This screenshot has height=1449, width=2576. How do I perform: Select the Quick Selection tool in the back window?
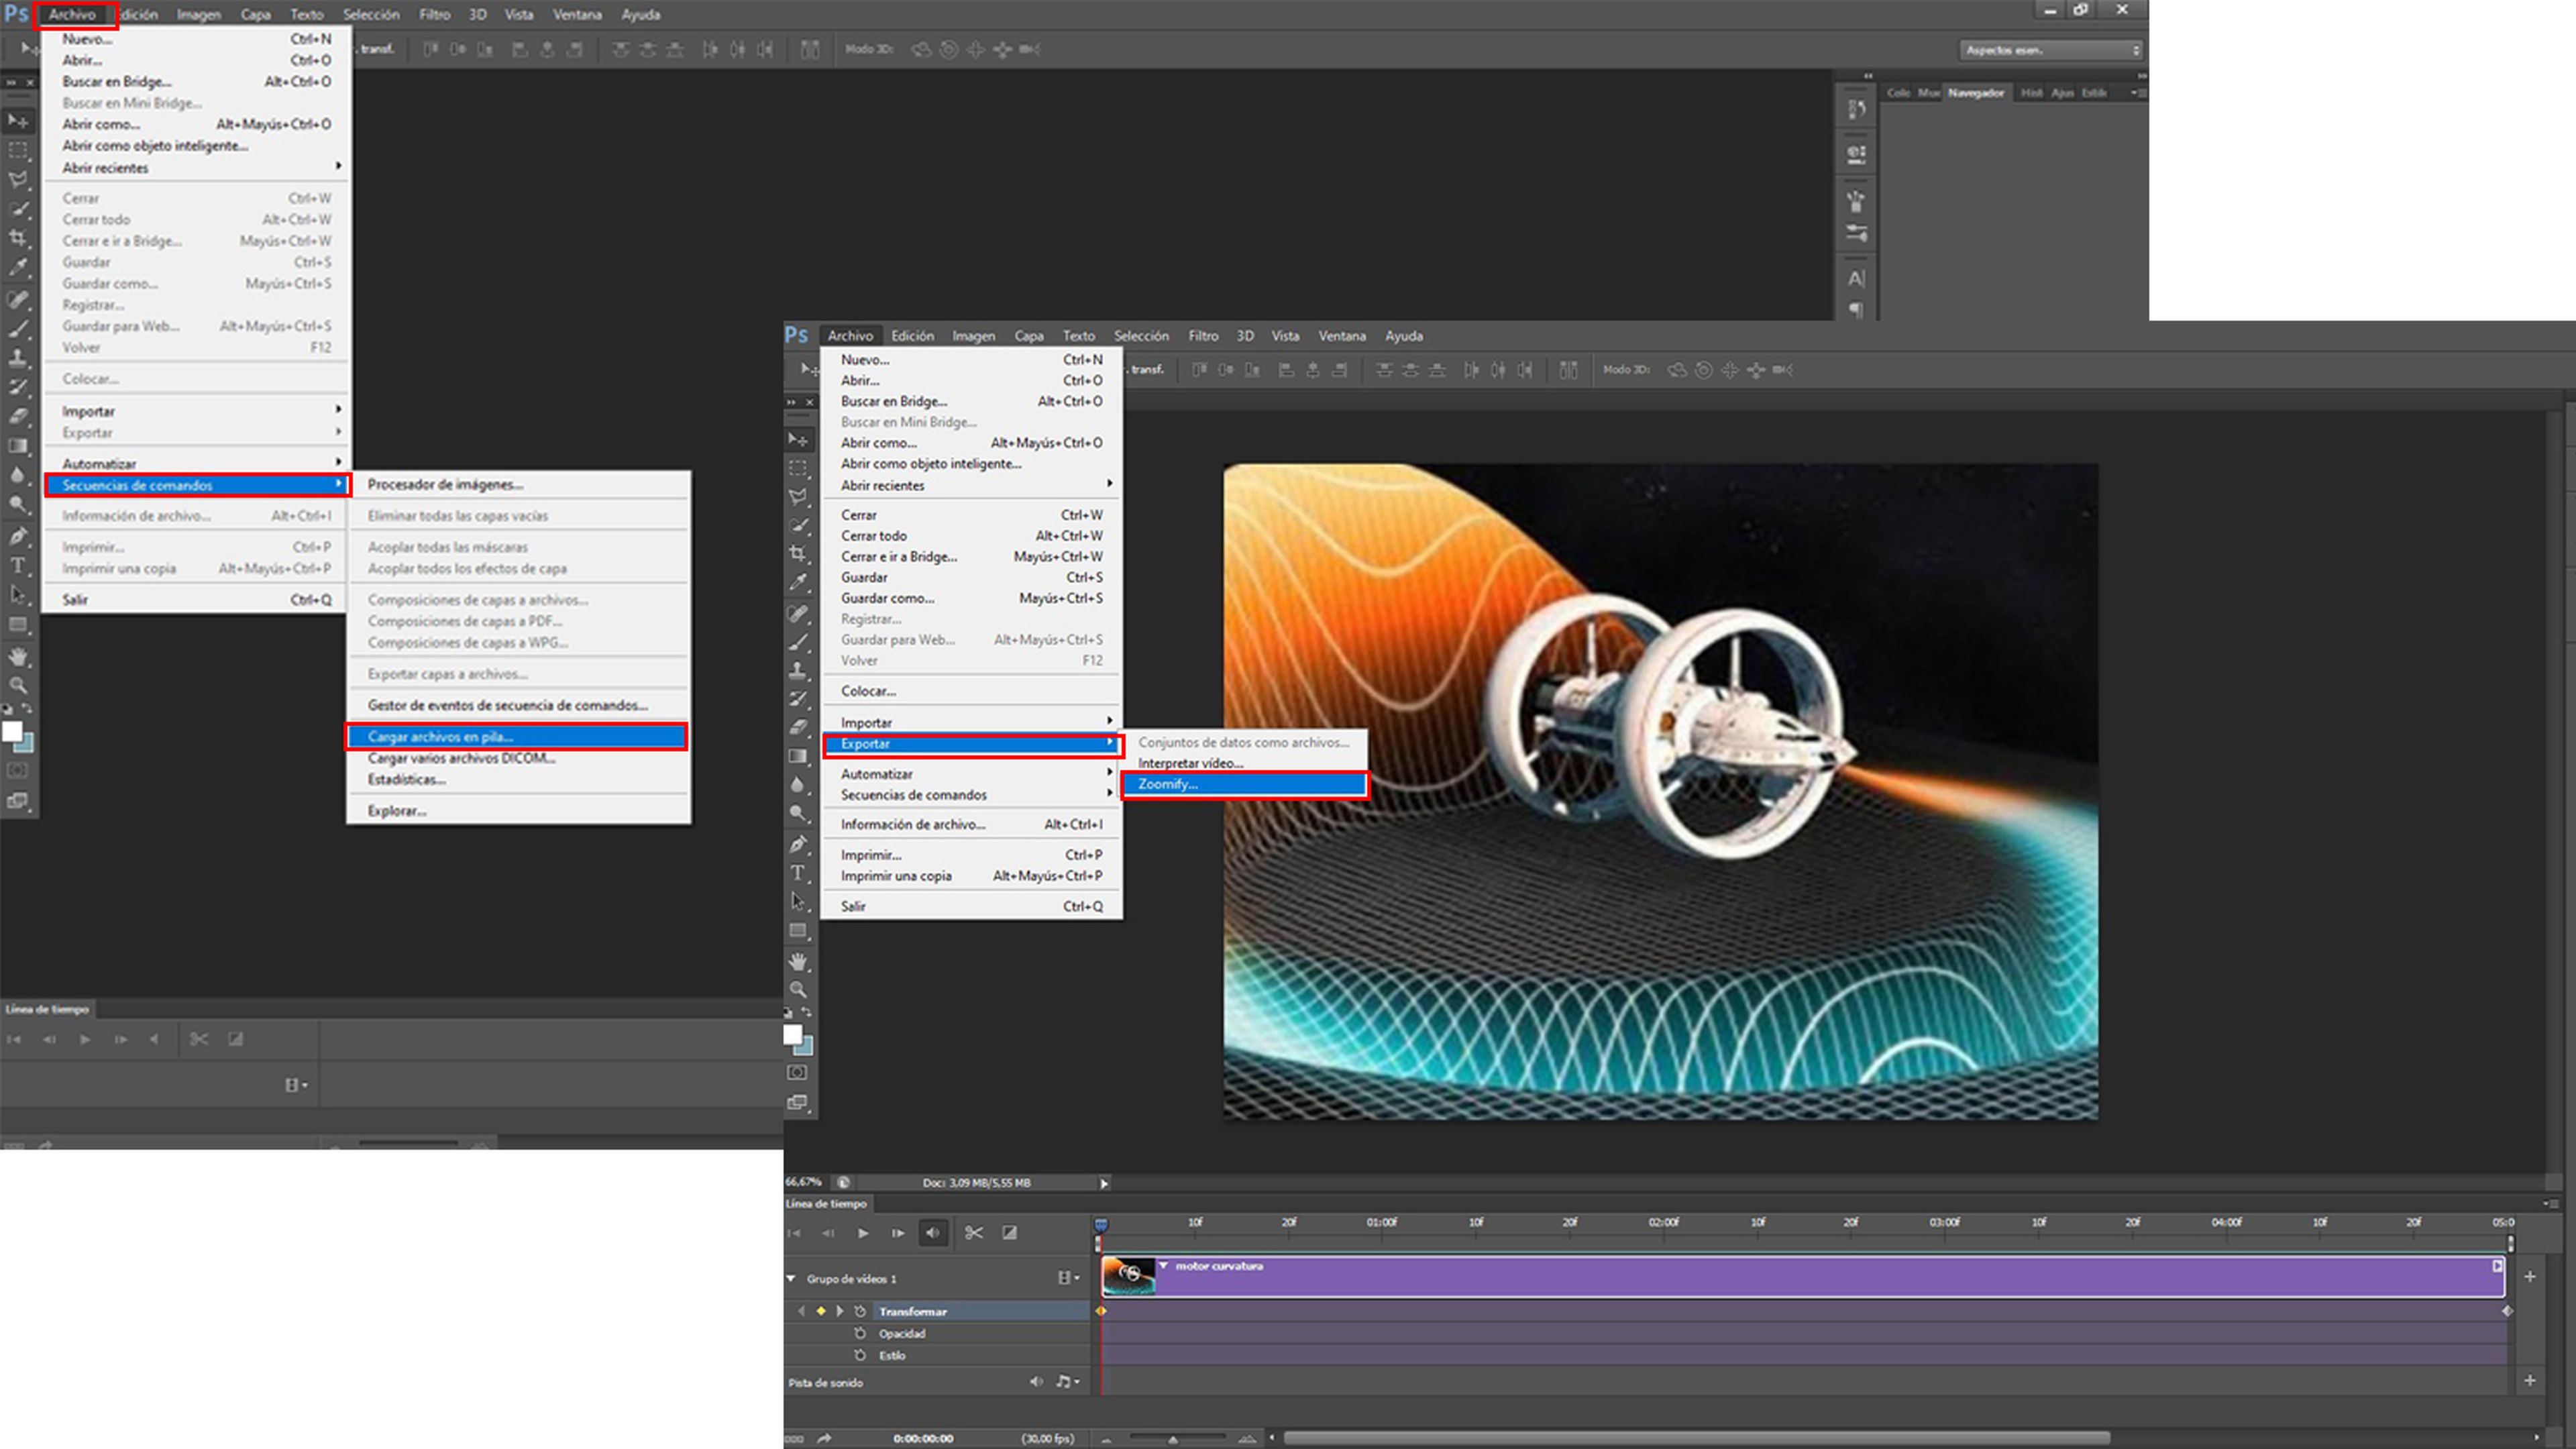click(x=18, y=209)
